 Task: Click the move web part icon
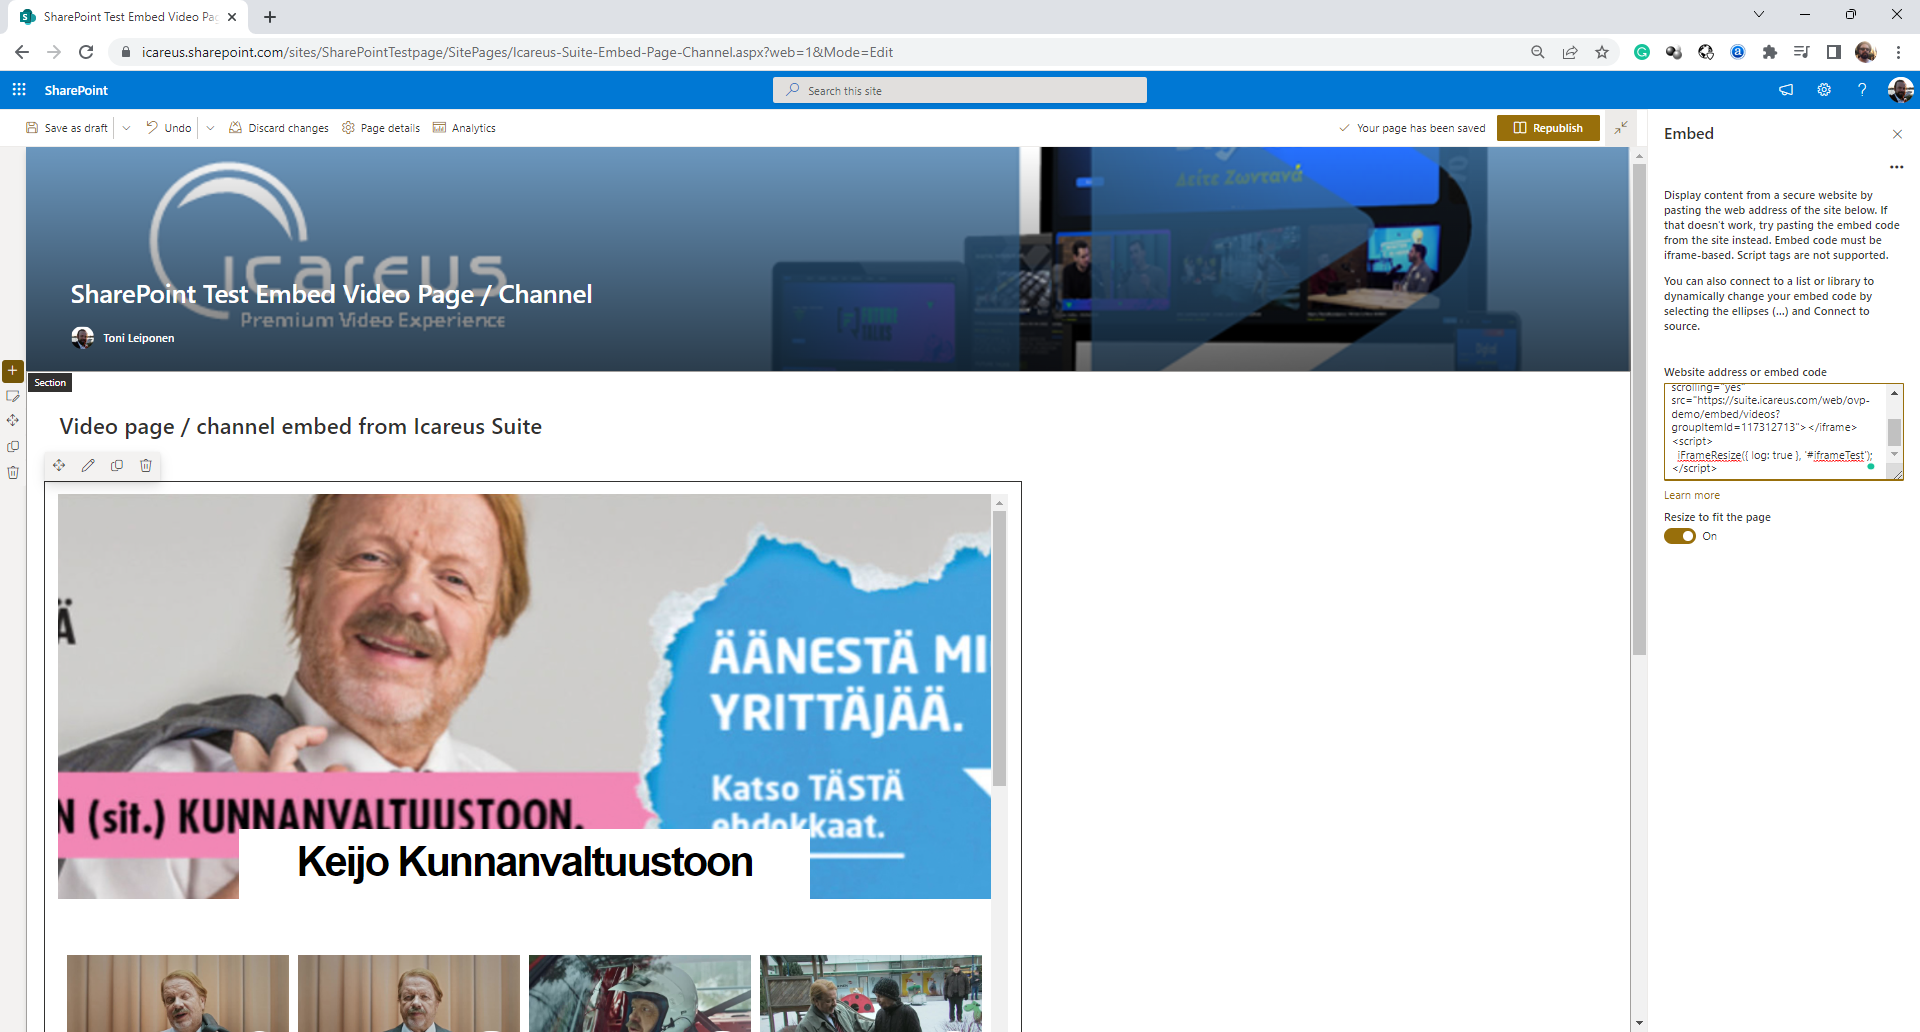pos(59,466)
